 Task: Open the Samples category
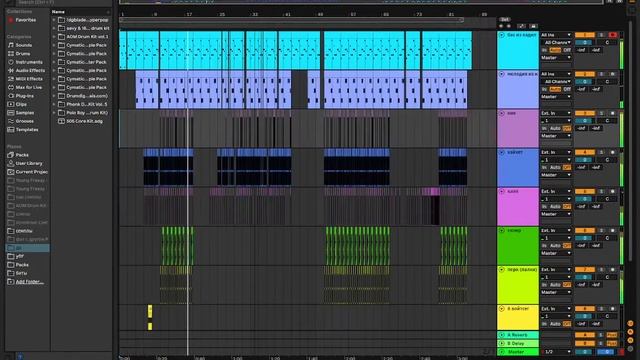coord(24,113)
